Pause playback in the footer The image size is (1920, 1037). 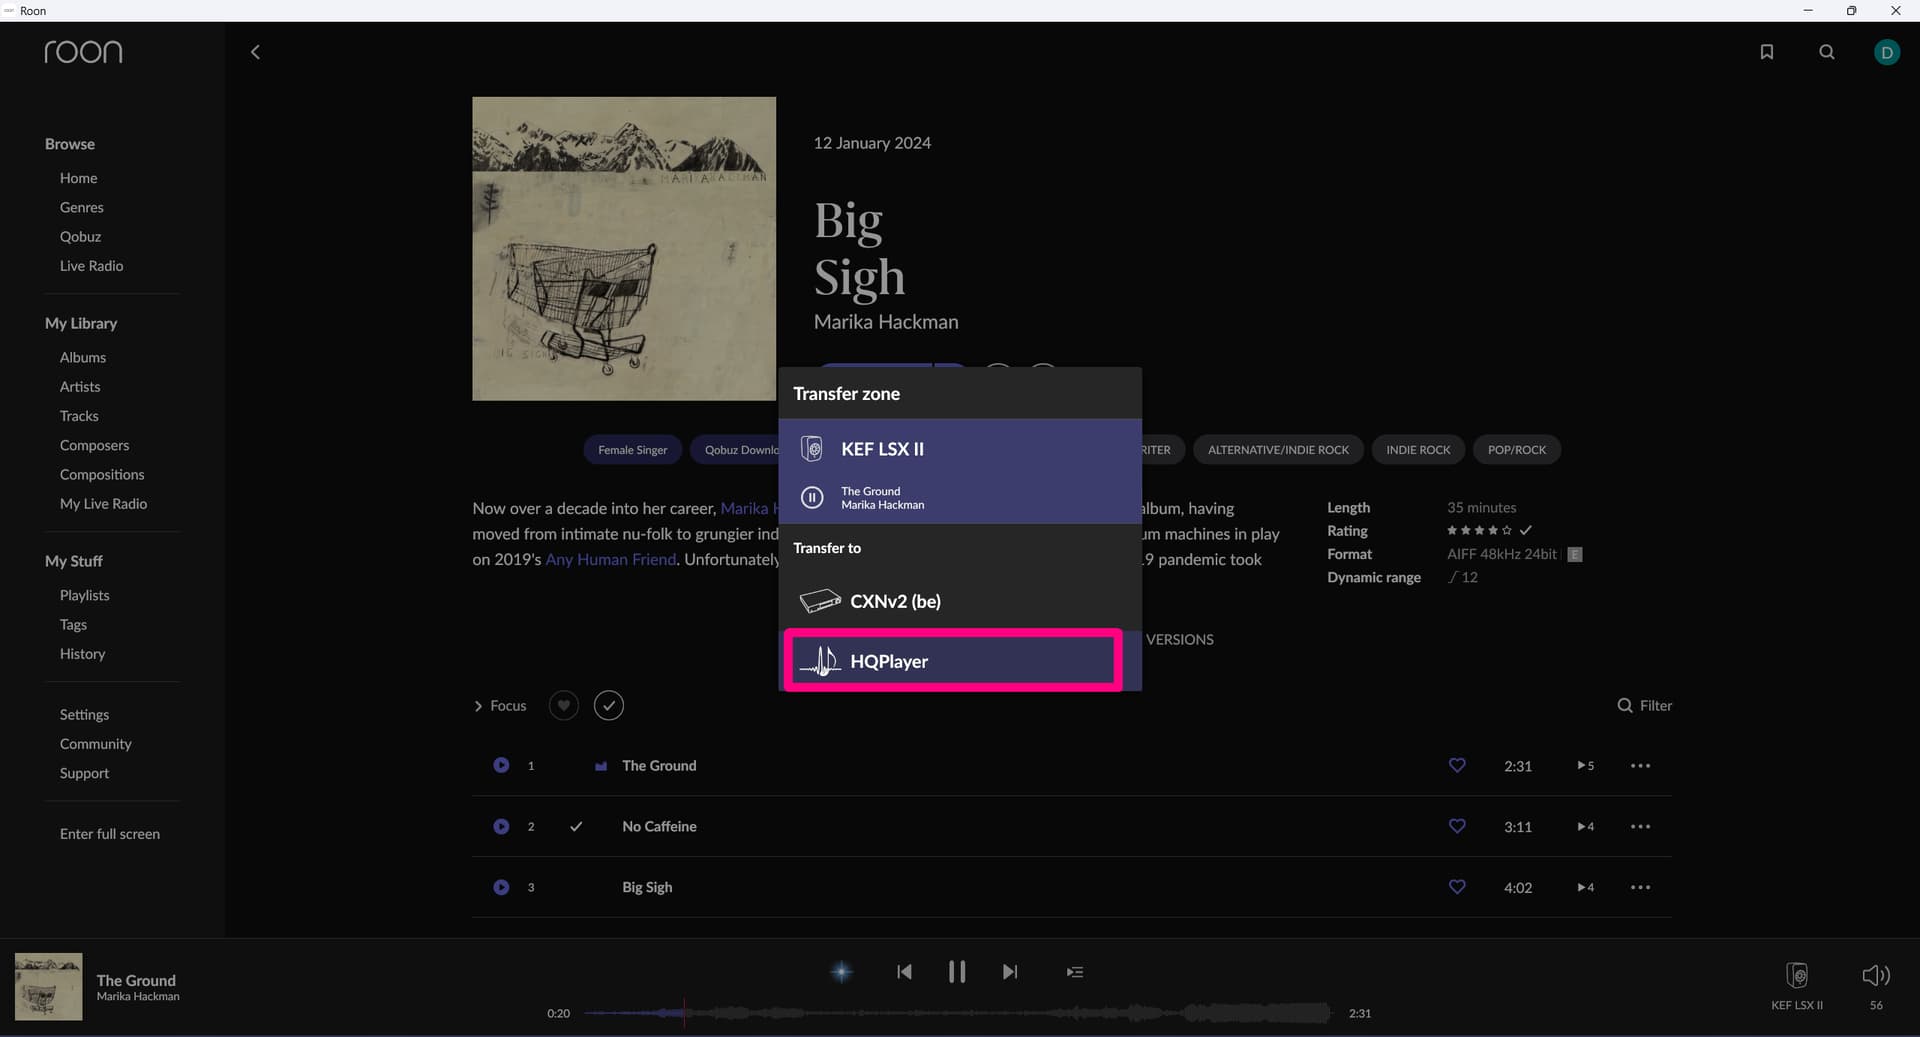coord(957,972)
